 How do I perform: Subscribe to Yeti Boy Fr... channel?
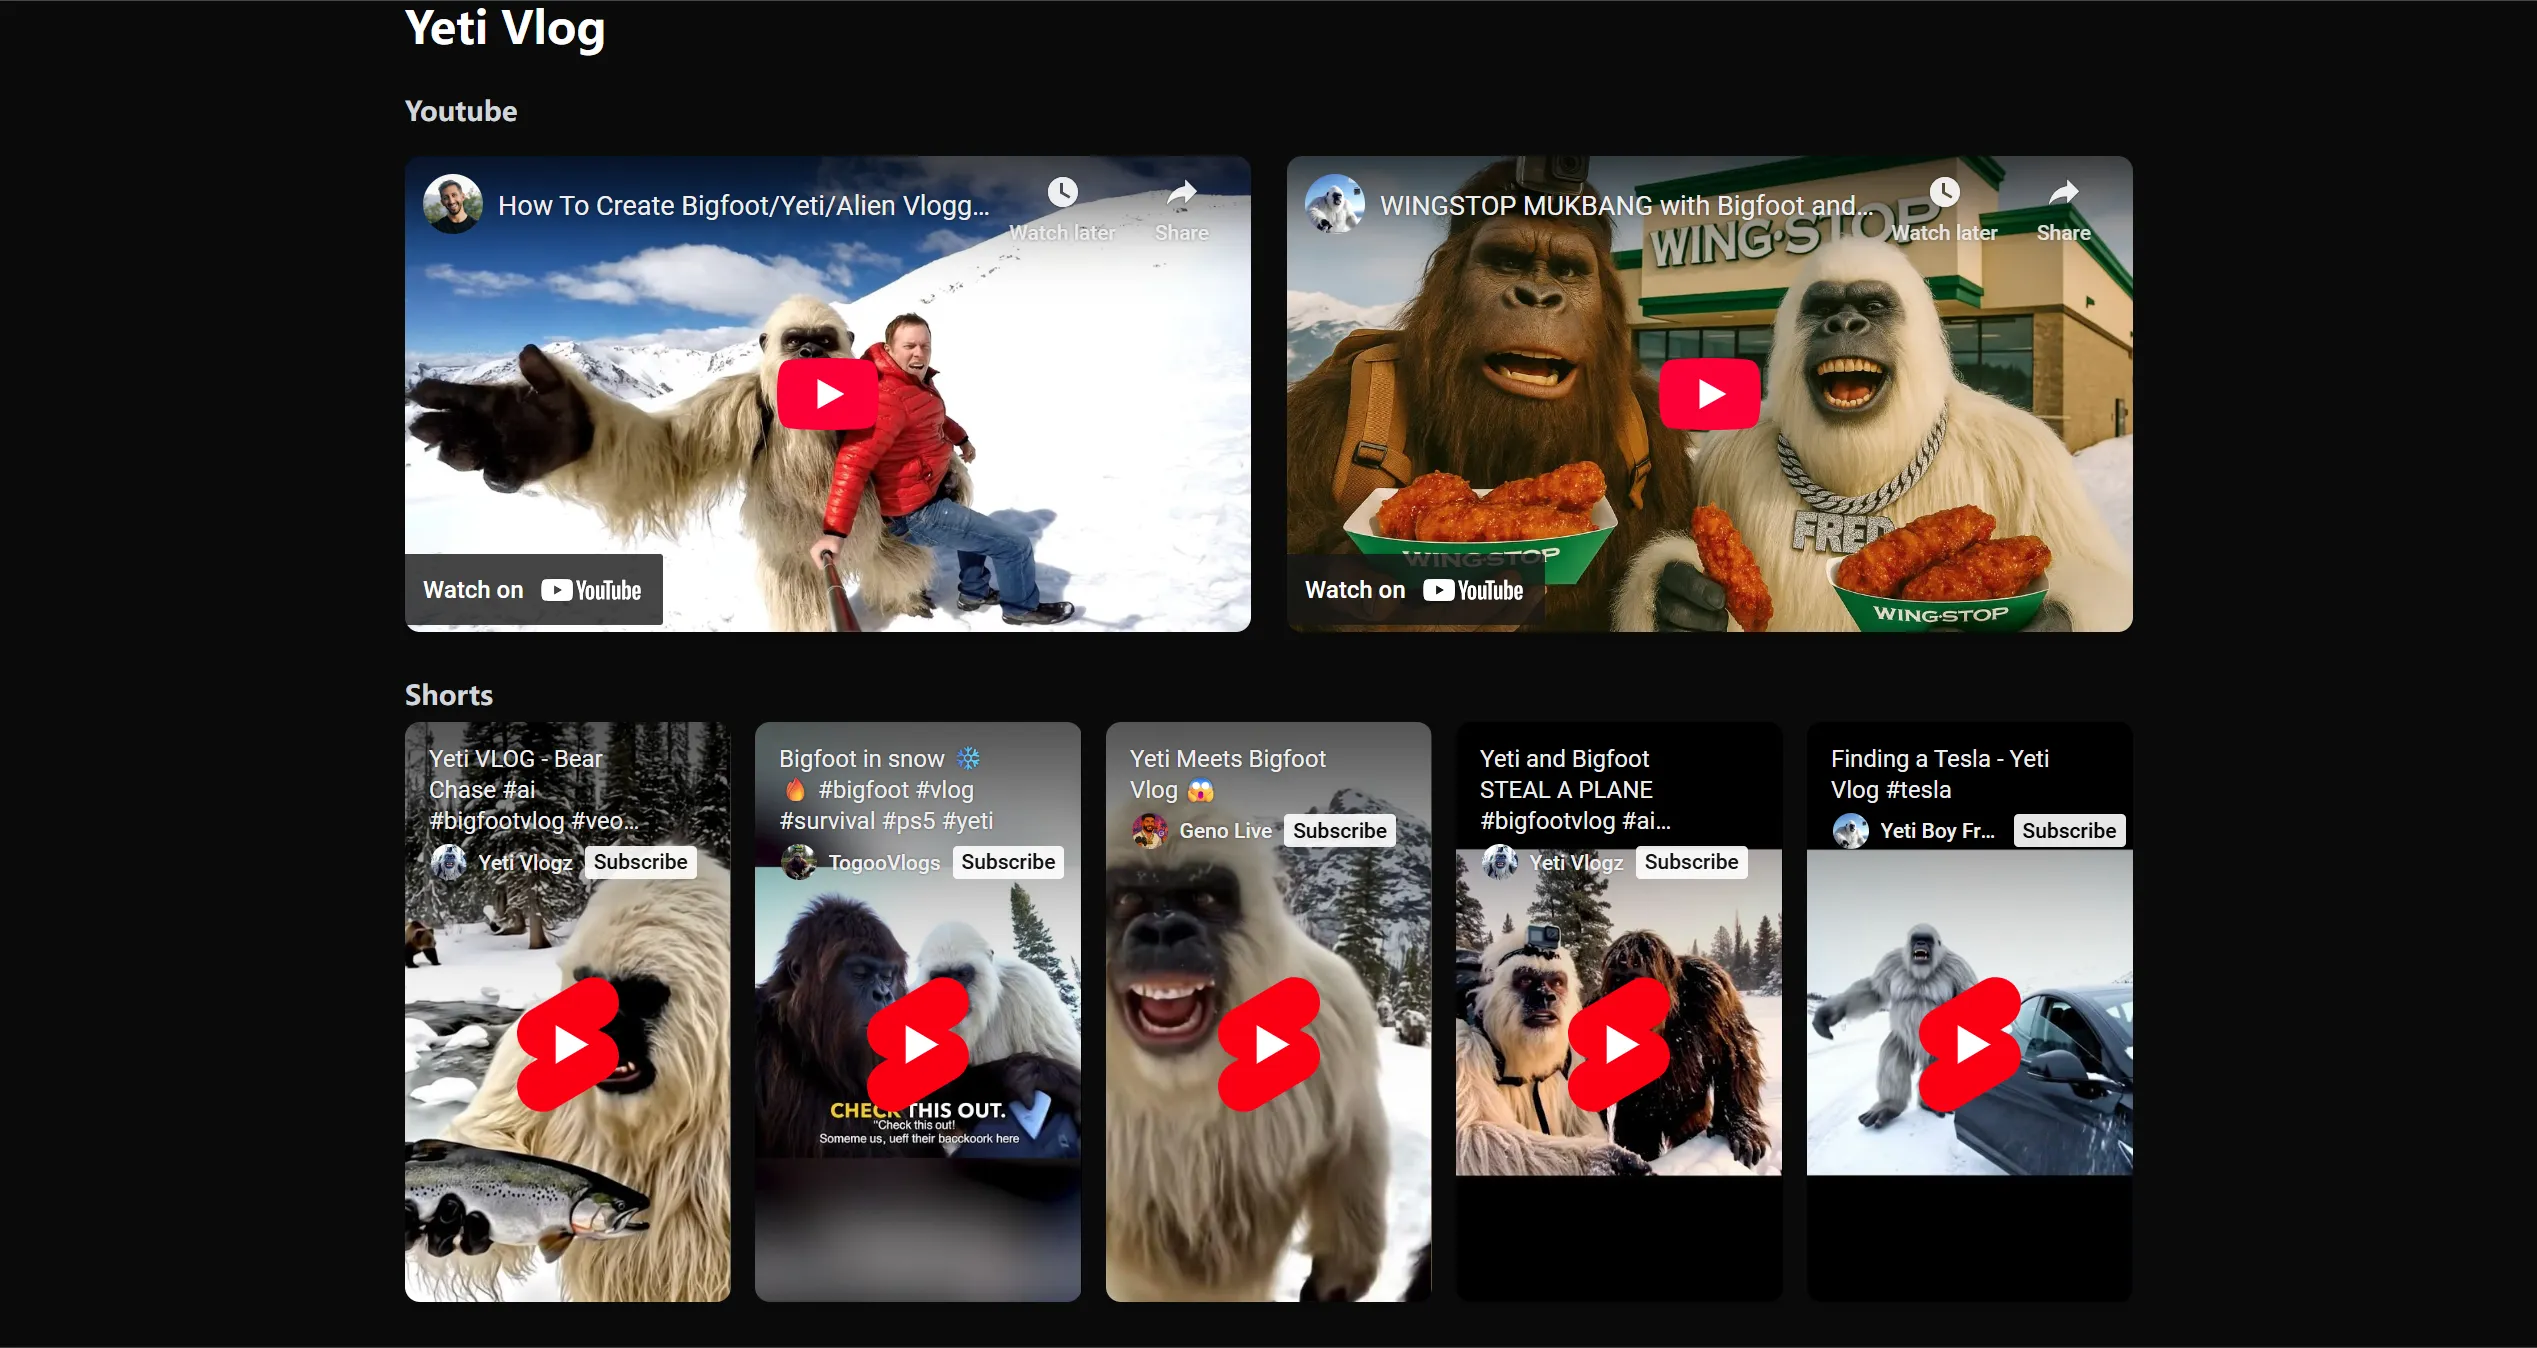click(2068, 831)
